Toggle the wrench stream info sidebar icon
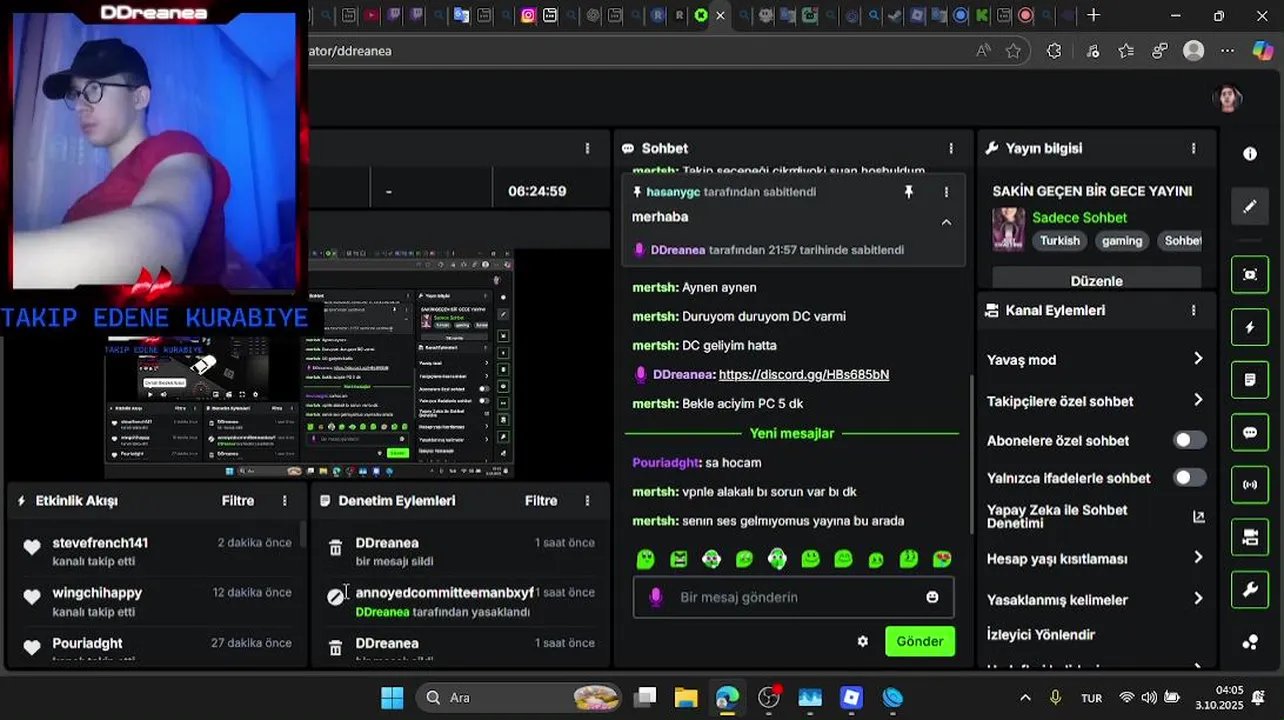This screenshot has width=1284, height=720. (1250, 590)
